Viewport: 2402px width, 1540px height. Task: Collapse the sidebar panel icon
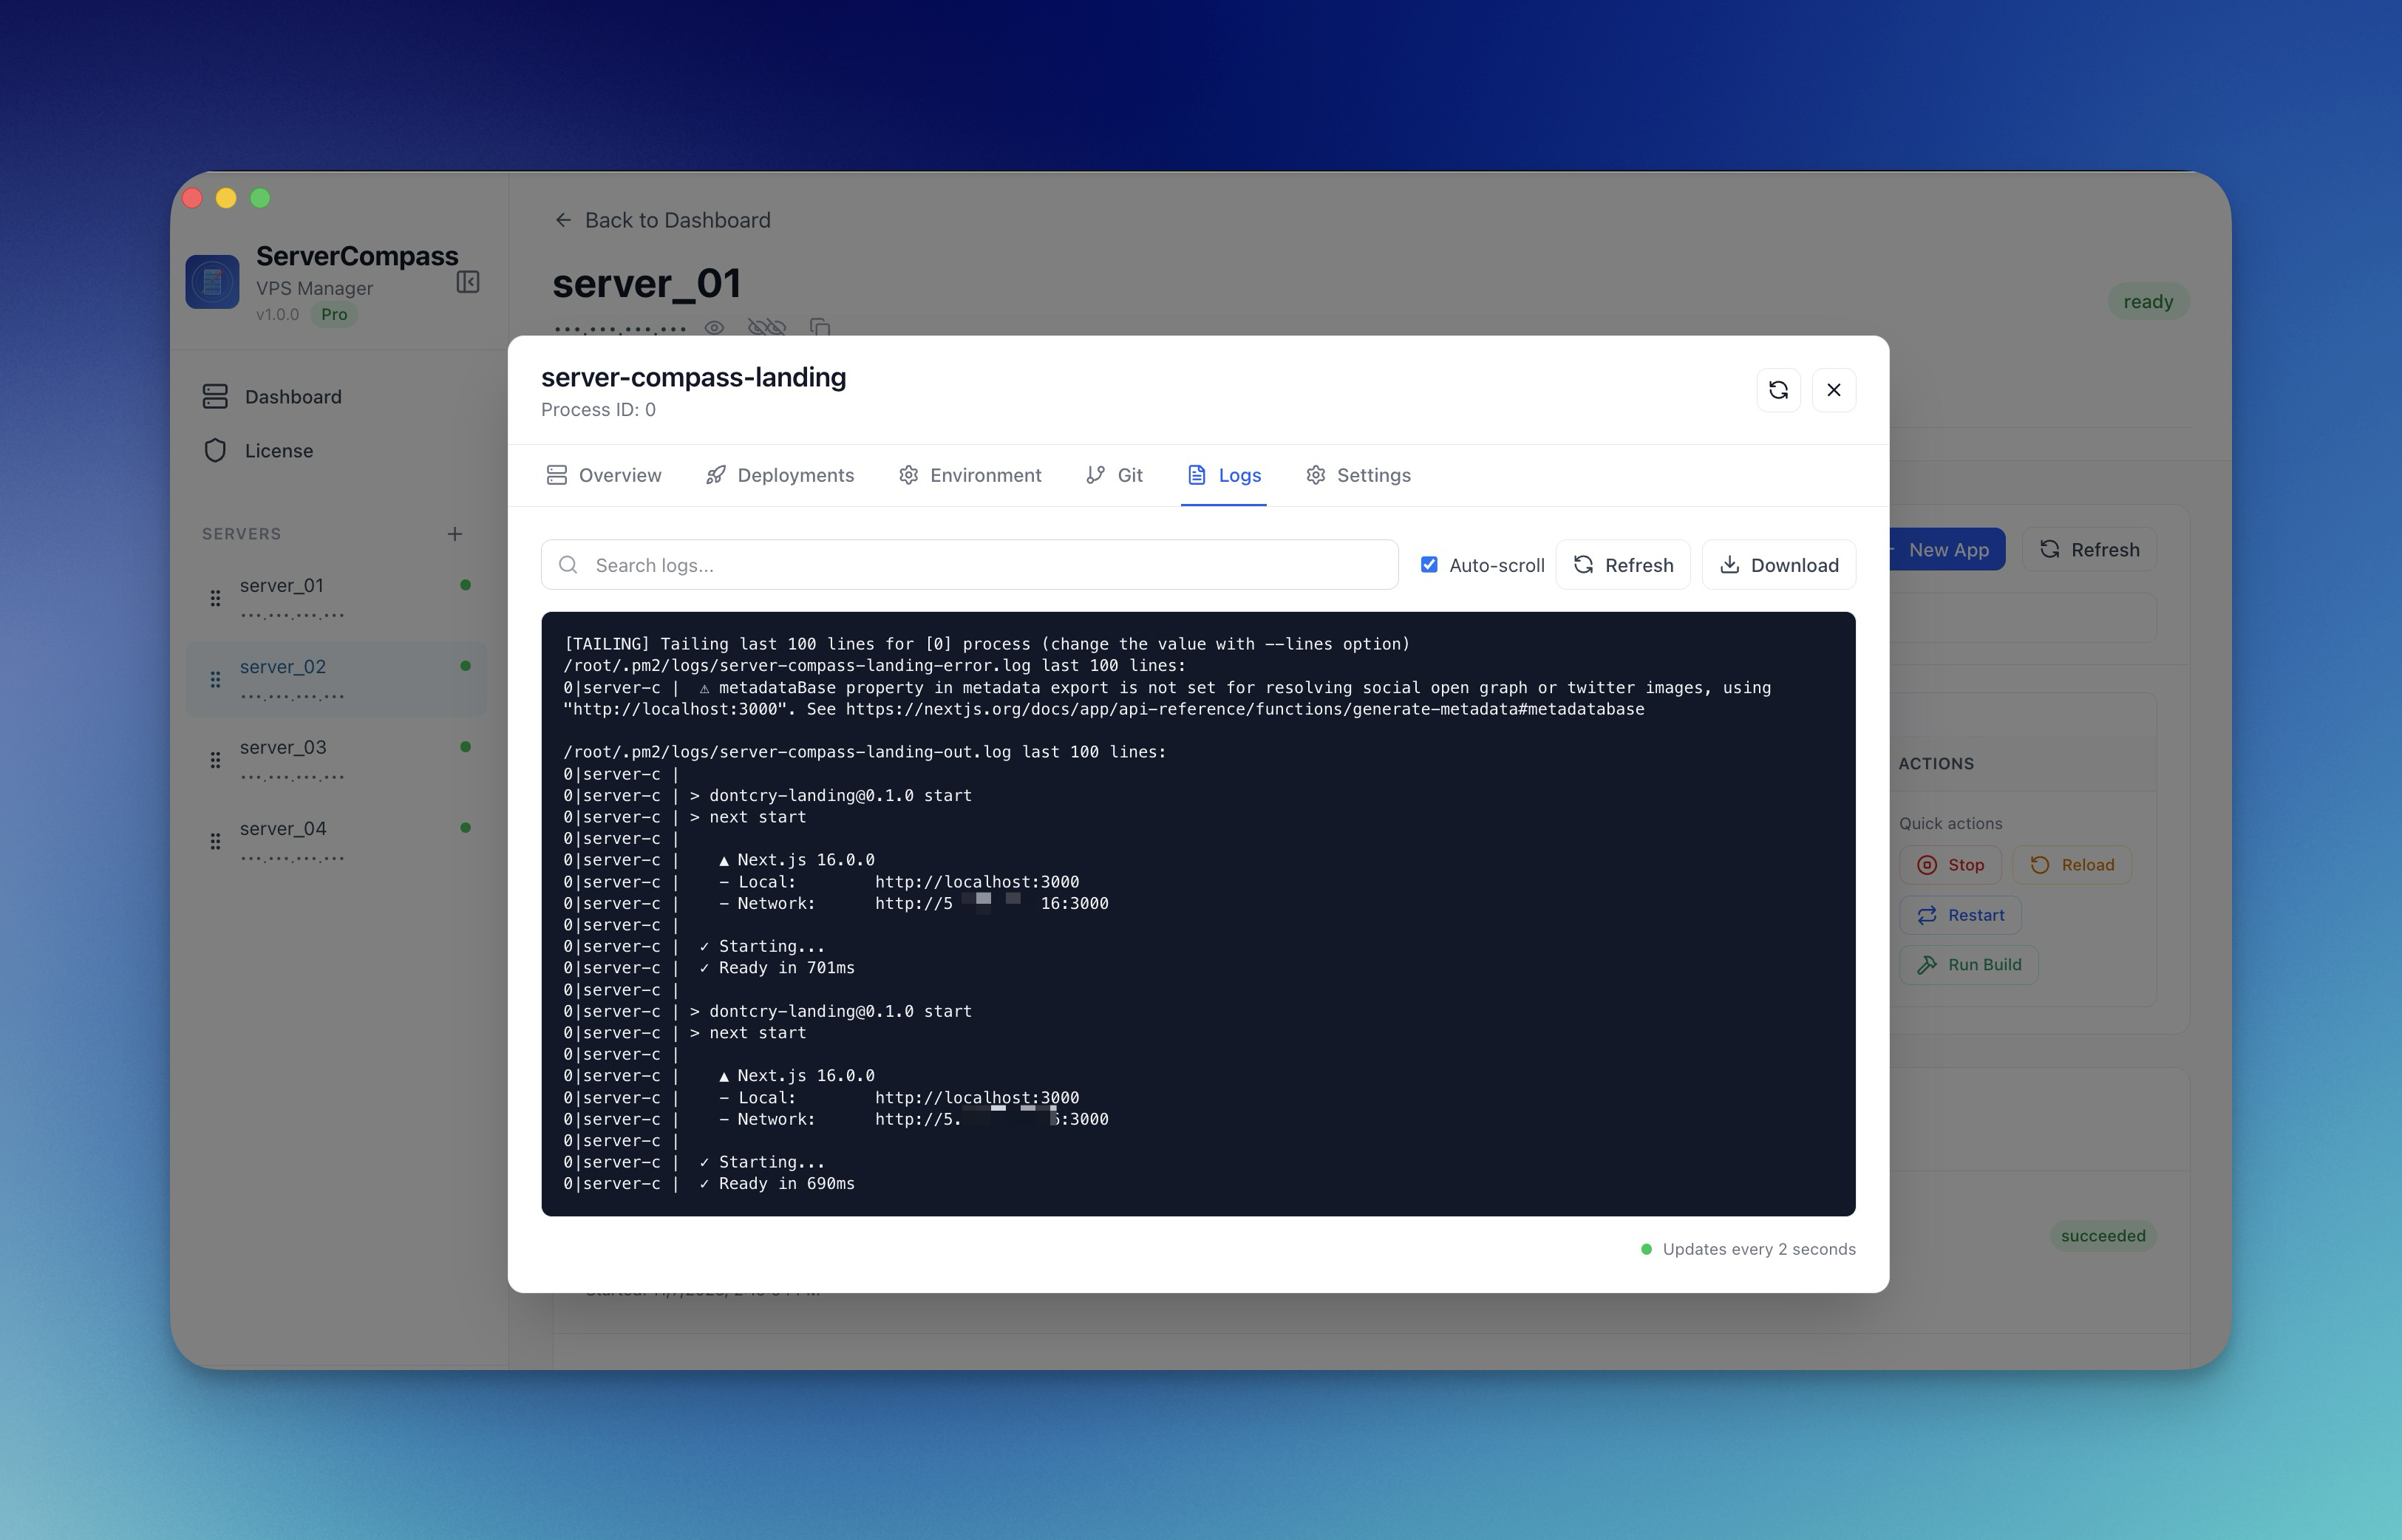(468, 282)
